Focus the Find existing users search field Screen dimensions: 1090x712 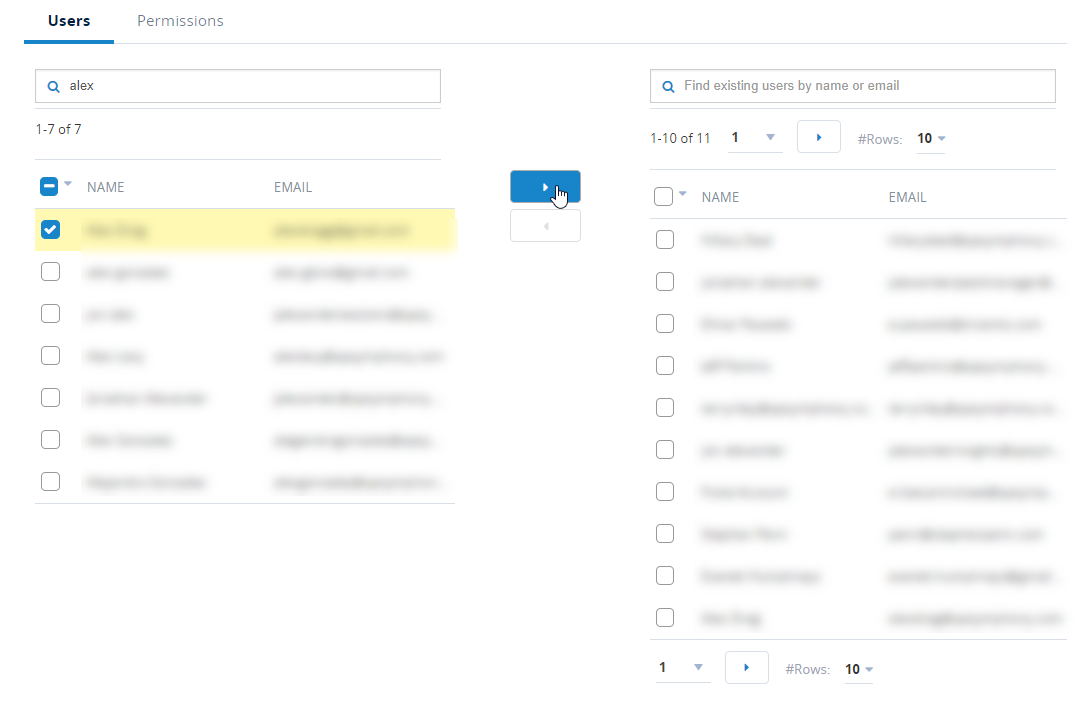(x=860, y=86)
